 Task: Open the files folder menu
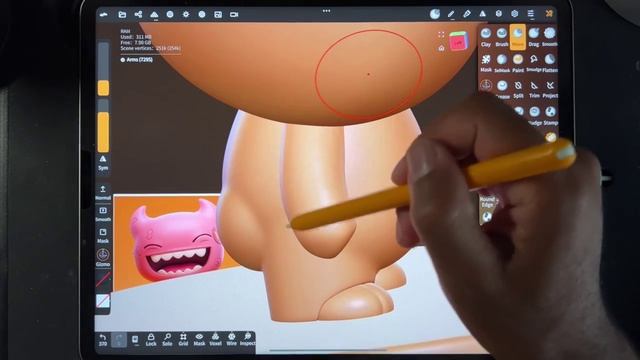[x=122, y=14]
